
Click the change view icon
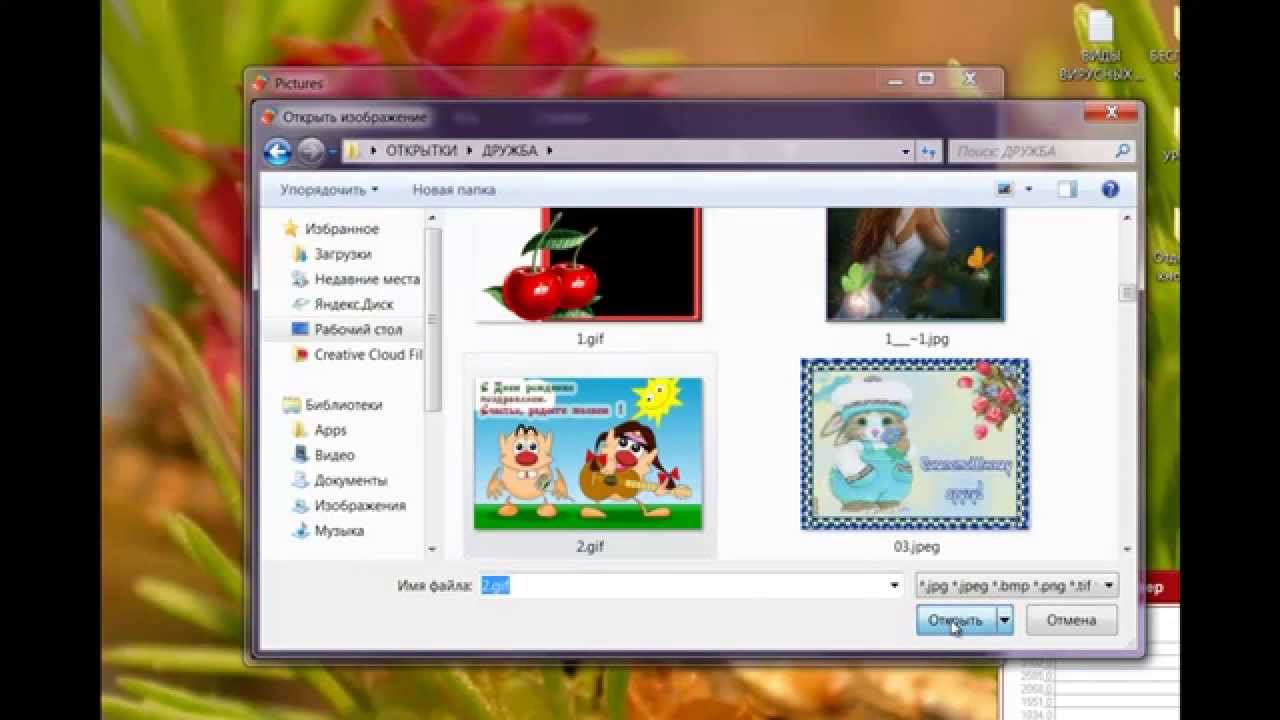tap(1005, 189)
